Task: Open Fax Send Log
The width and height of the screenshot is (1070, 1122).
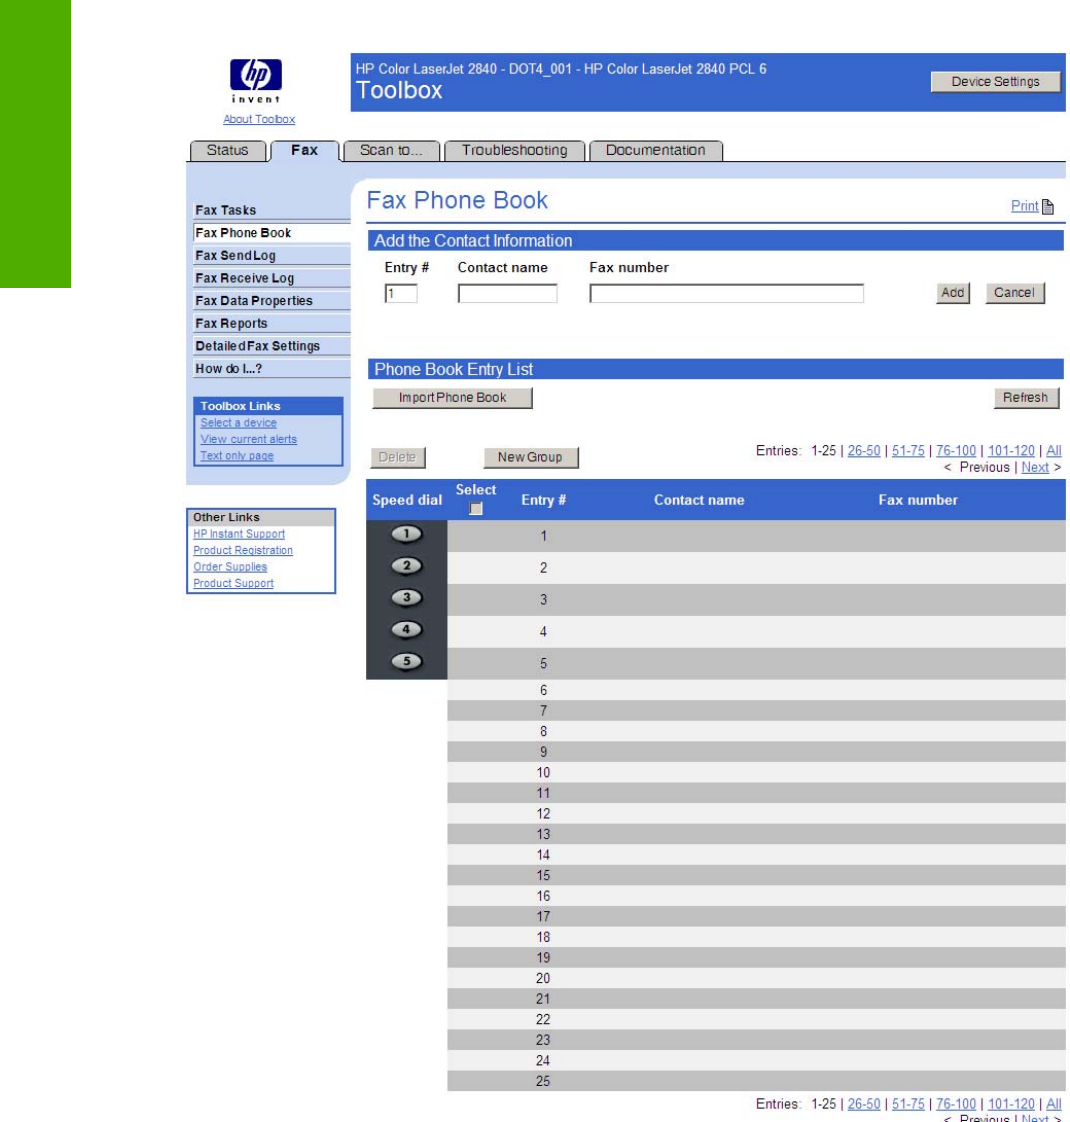Action: [x=271, y=255]
